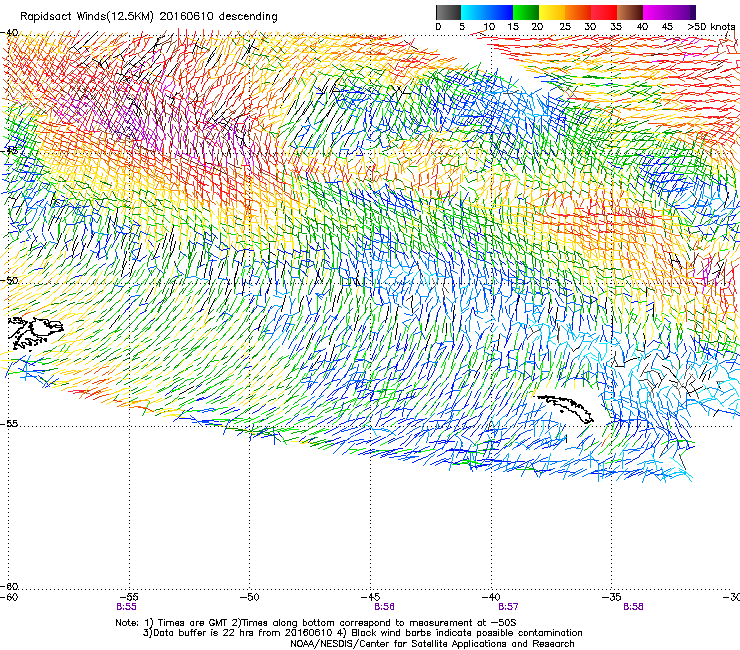Click the -40 longitude label on bottom axis

pyautogui.click(x=491, y=597)
